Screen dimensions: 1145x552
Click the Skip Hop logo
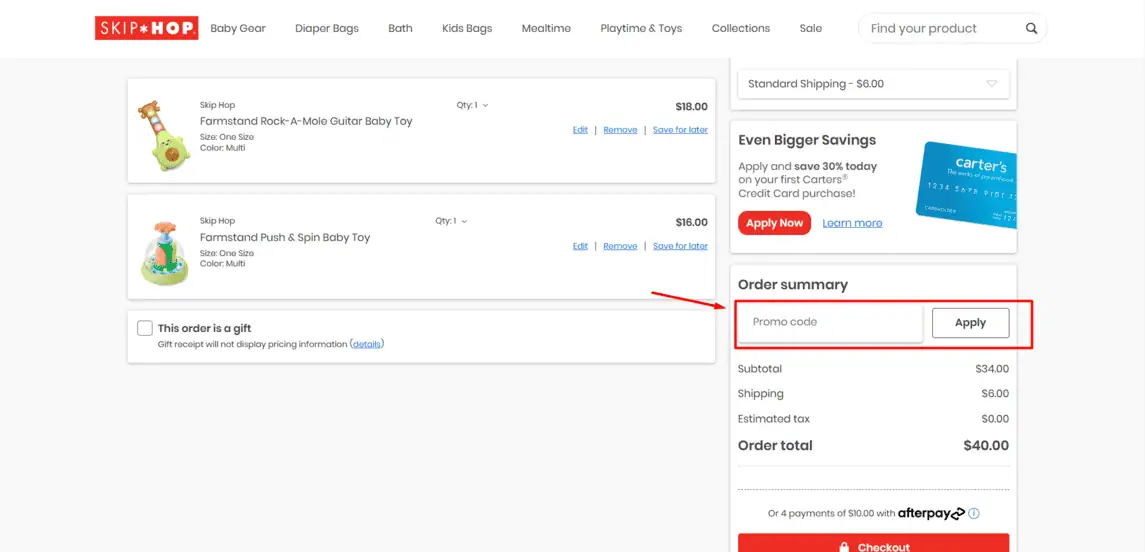pos(146,28)
